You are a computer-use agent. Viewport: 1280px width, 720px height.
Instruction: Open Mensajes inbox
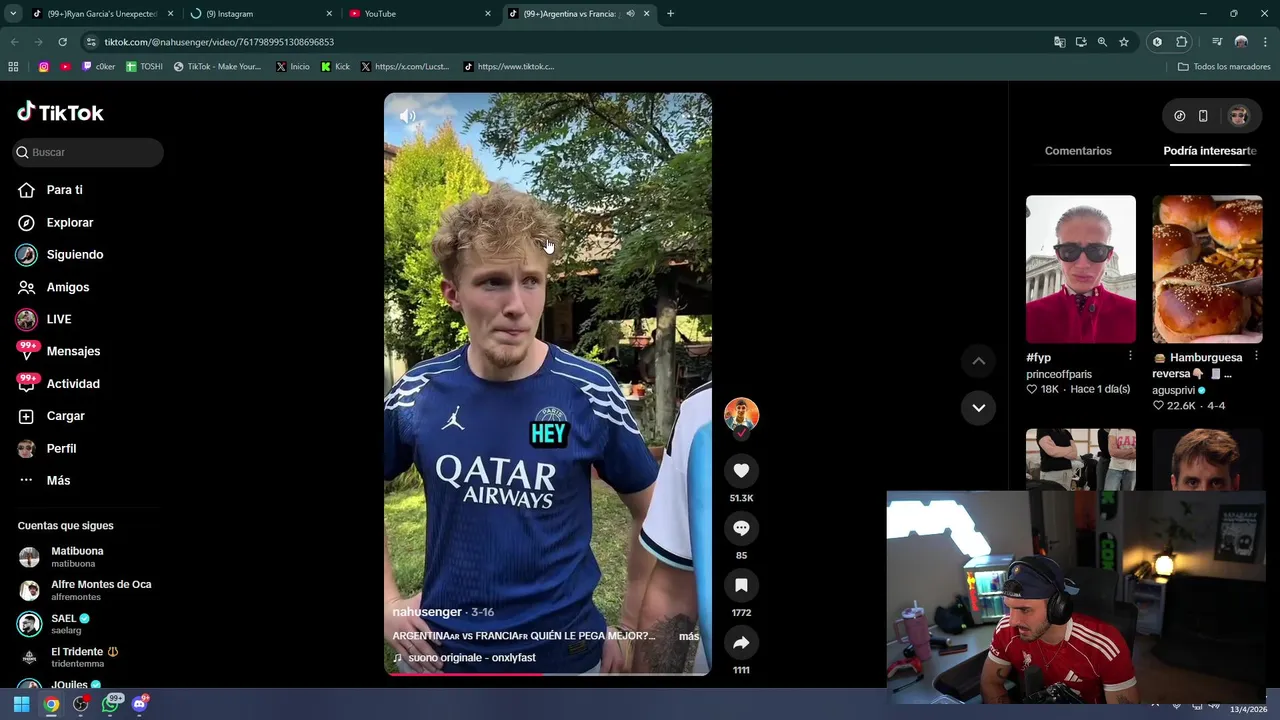coord(73,351)
